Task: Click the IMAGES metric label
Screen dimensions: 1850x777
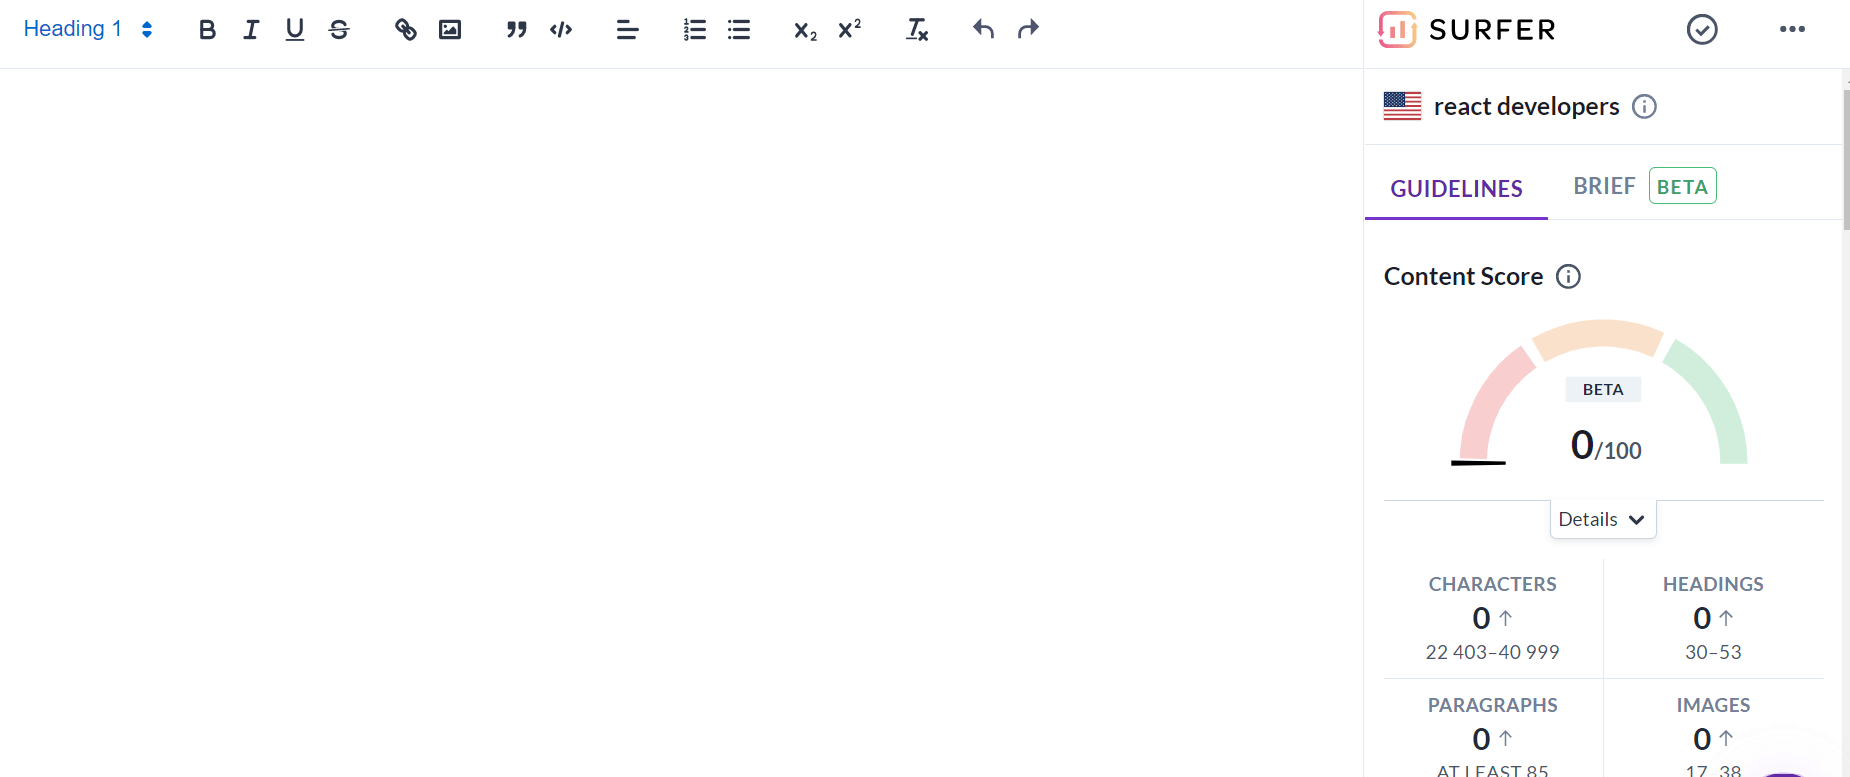Action: click(1713, 705)
